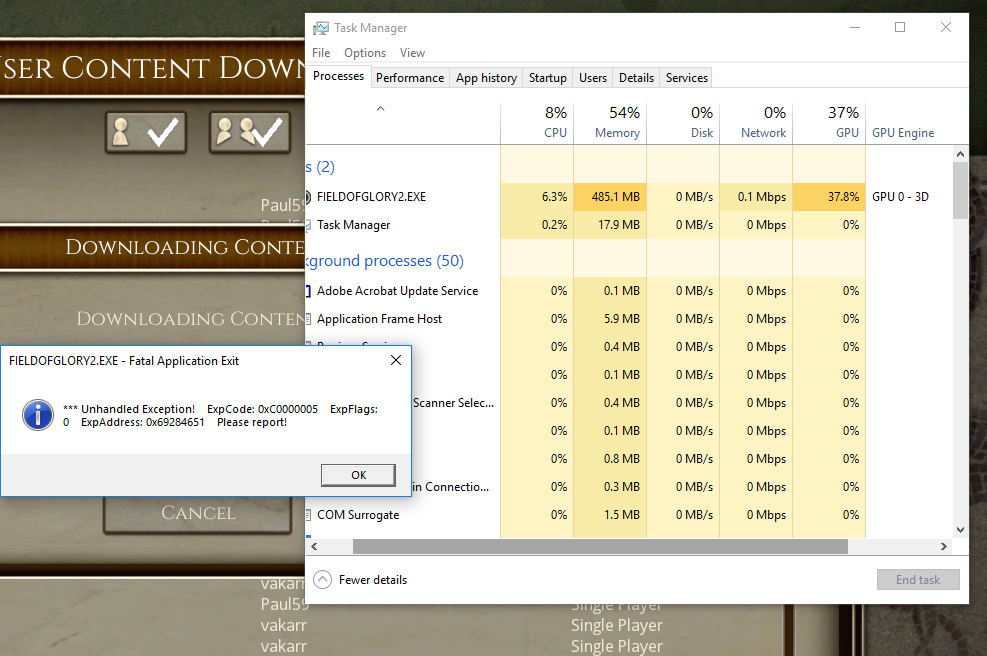The height and width of the screenshot is (656, 987).
Task: Sort processes by the Memory column
Action: click(610, 122)
